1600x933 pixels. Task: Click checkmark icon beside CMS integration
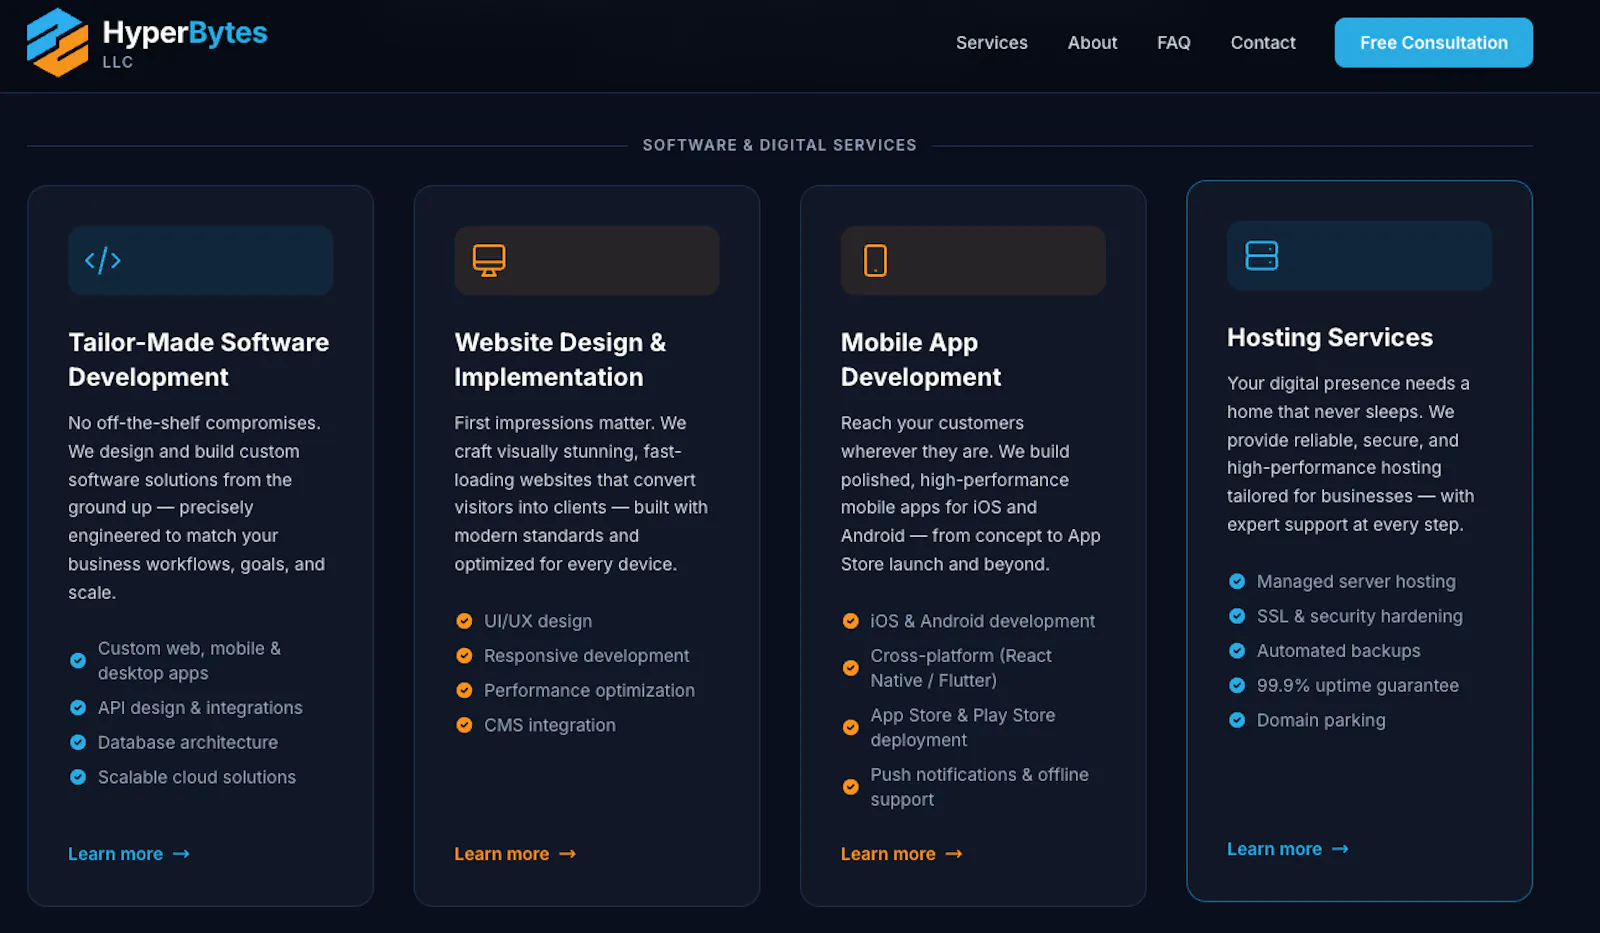coord(464,725)
